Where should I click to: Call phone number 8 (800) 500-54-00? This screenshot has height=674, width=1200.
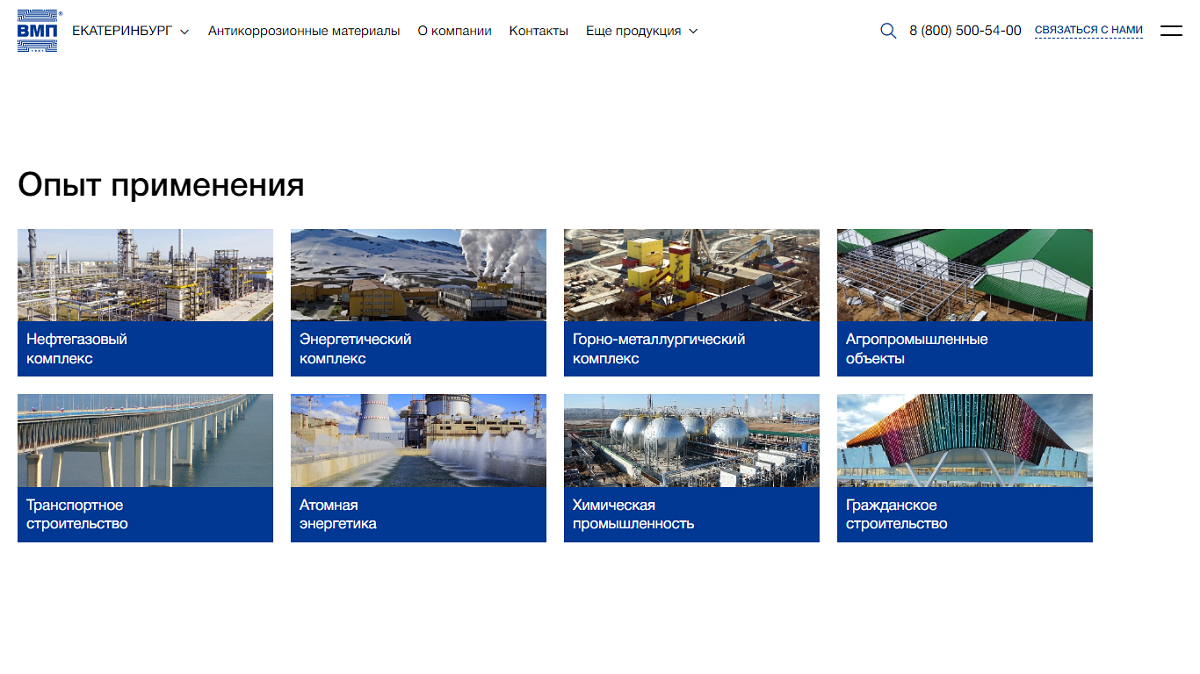pos(965,31)
